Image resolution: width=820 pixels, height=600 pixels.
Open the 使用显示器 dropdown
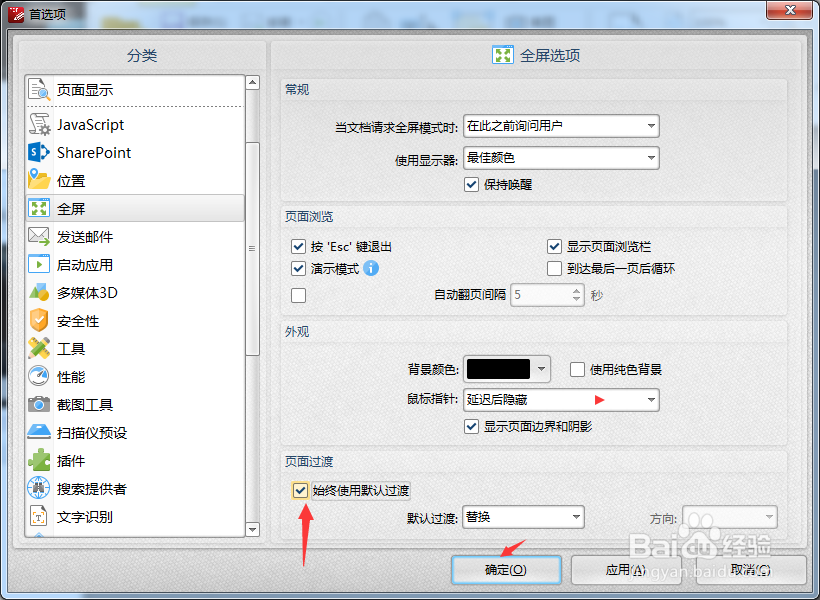561,158
